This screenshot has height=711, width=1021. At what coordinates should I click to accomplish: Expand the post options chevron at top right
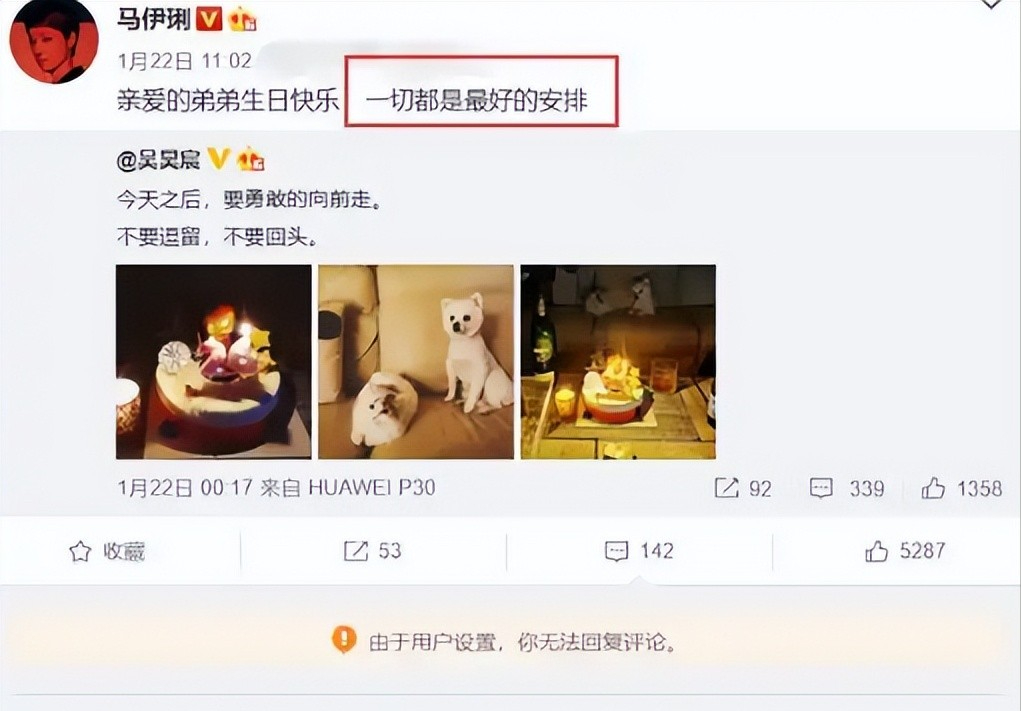pos(992,4)
